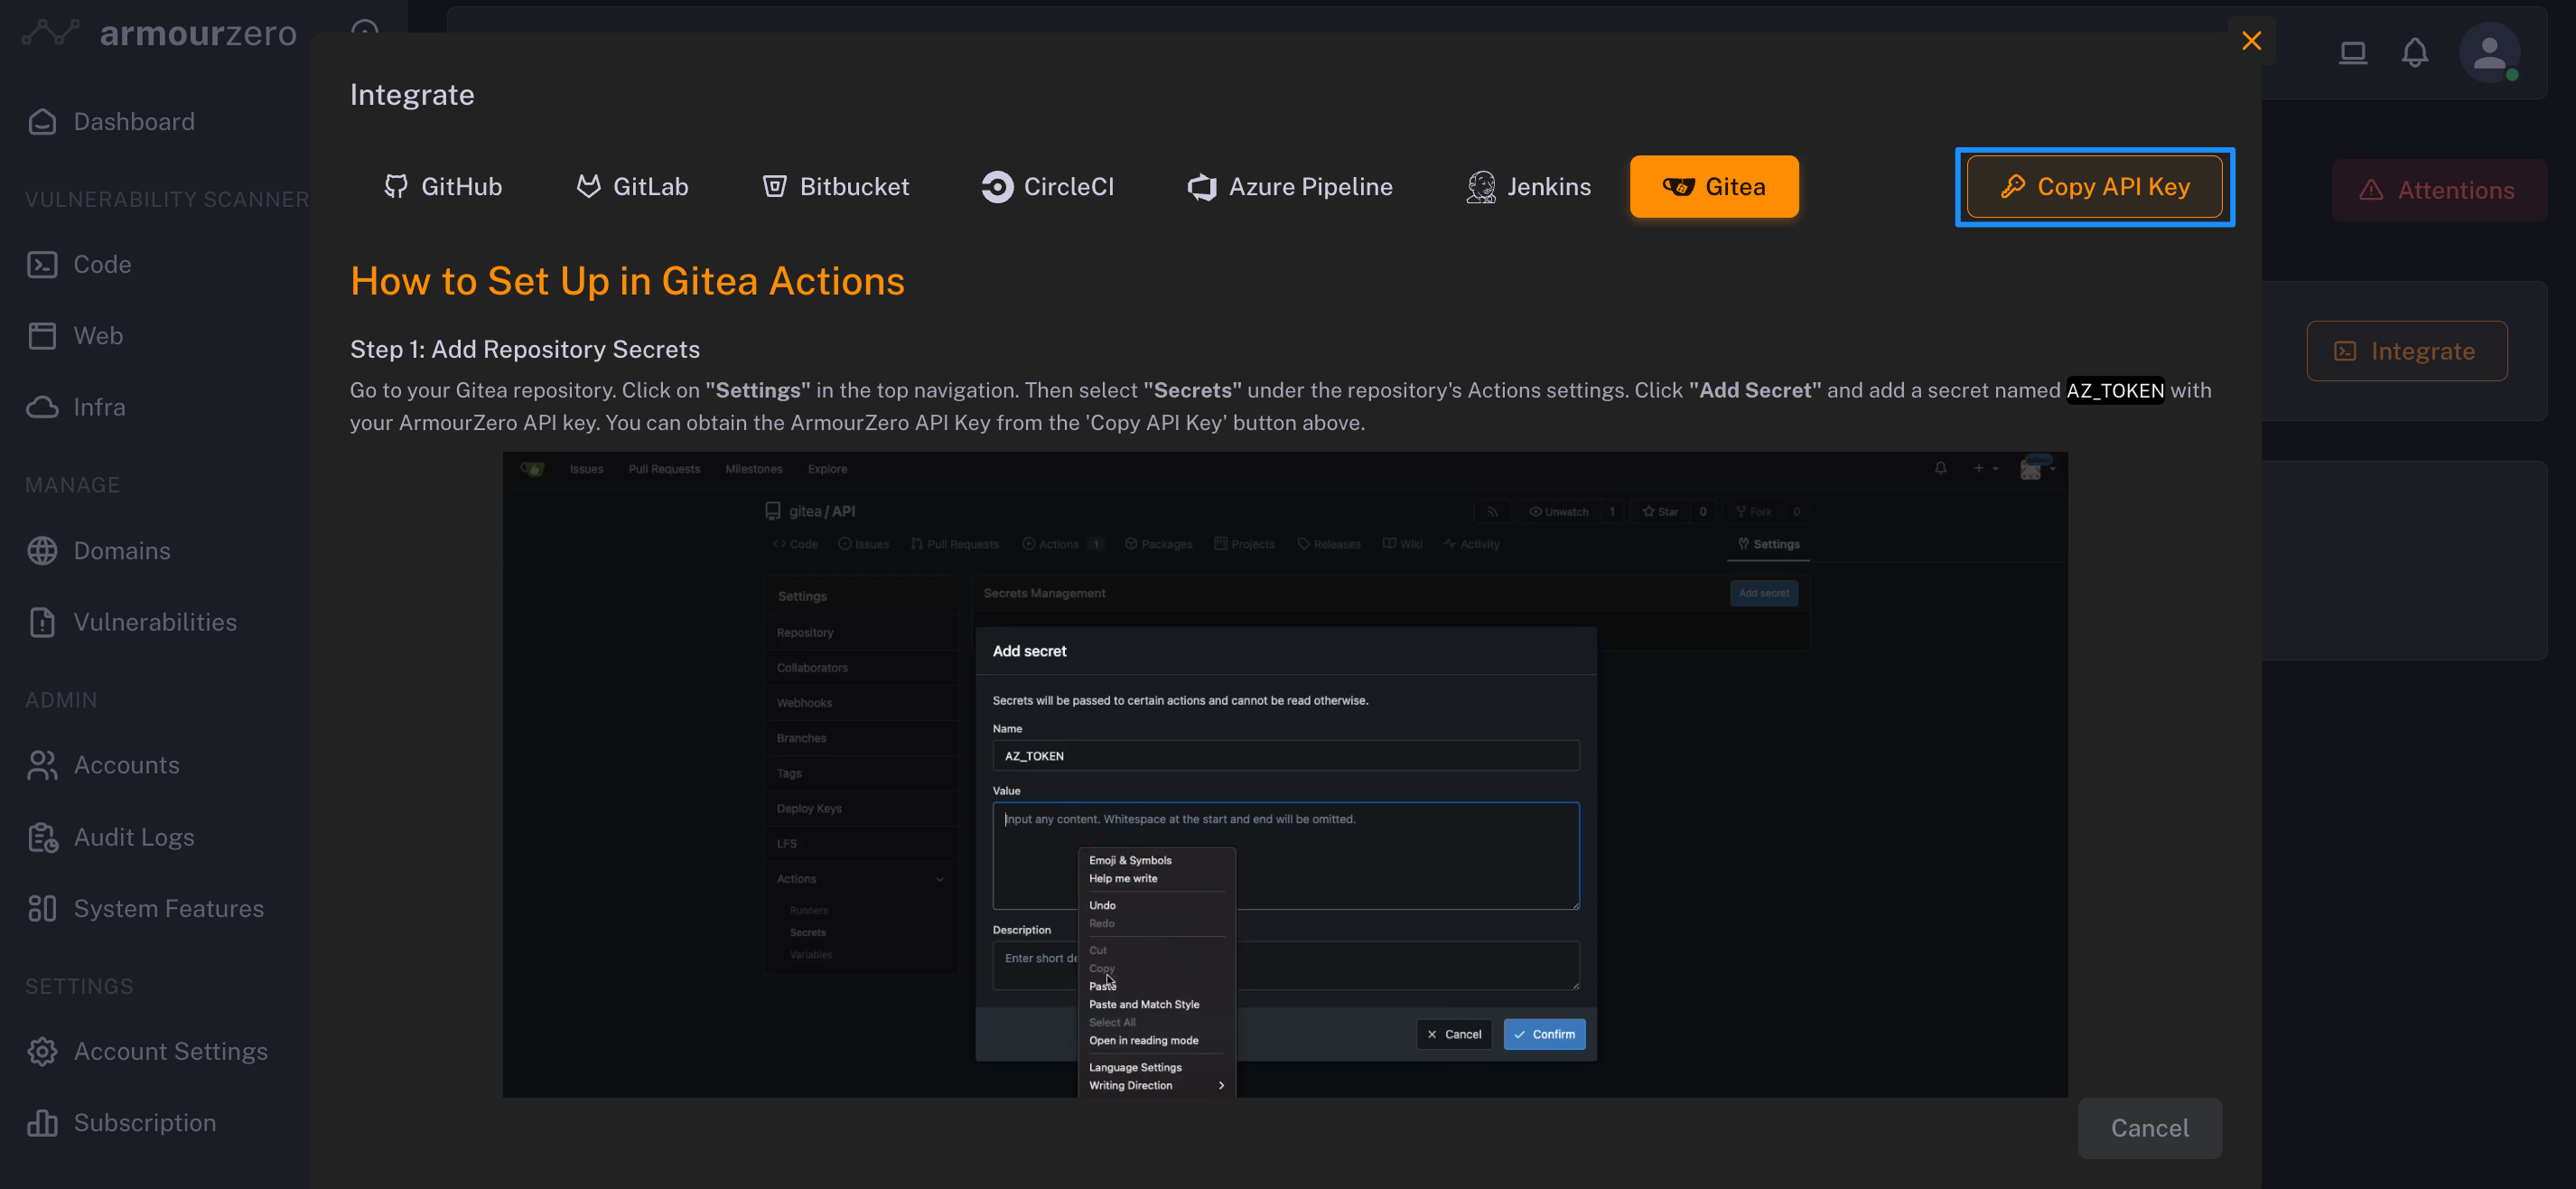
Task: Open Dashboard from the sidebar
Action: 134,122
